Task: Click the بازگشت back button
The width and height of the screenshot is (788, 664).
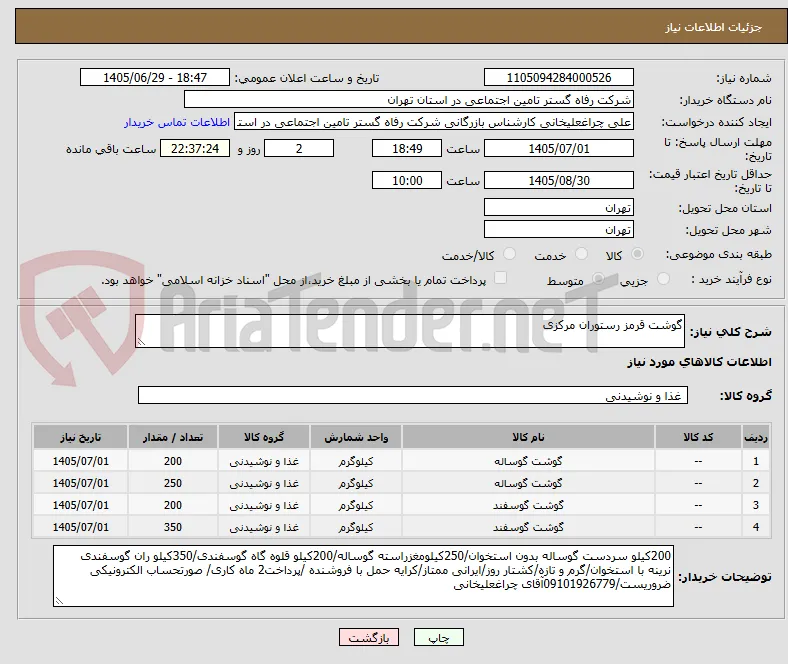Action: (369, 637)
